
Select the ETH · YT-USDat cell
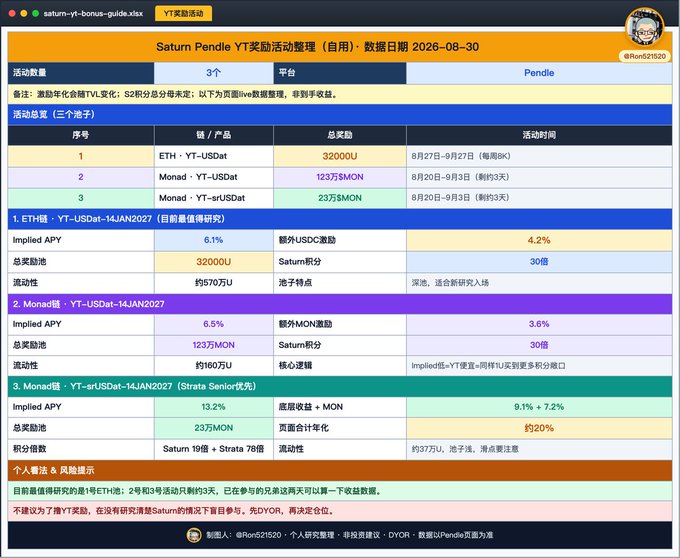click(x=214, y=156)
